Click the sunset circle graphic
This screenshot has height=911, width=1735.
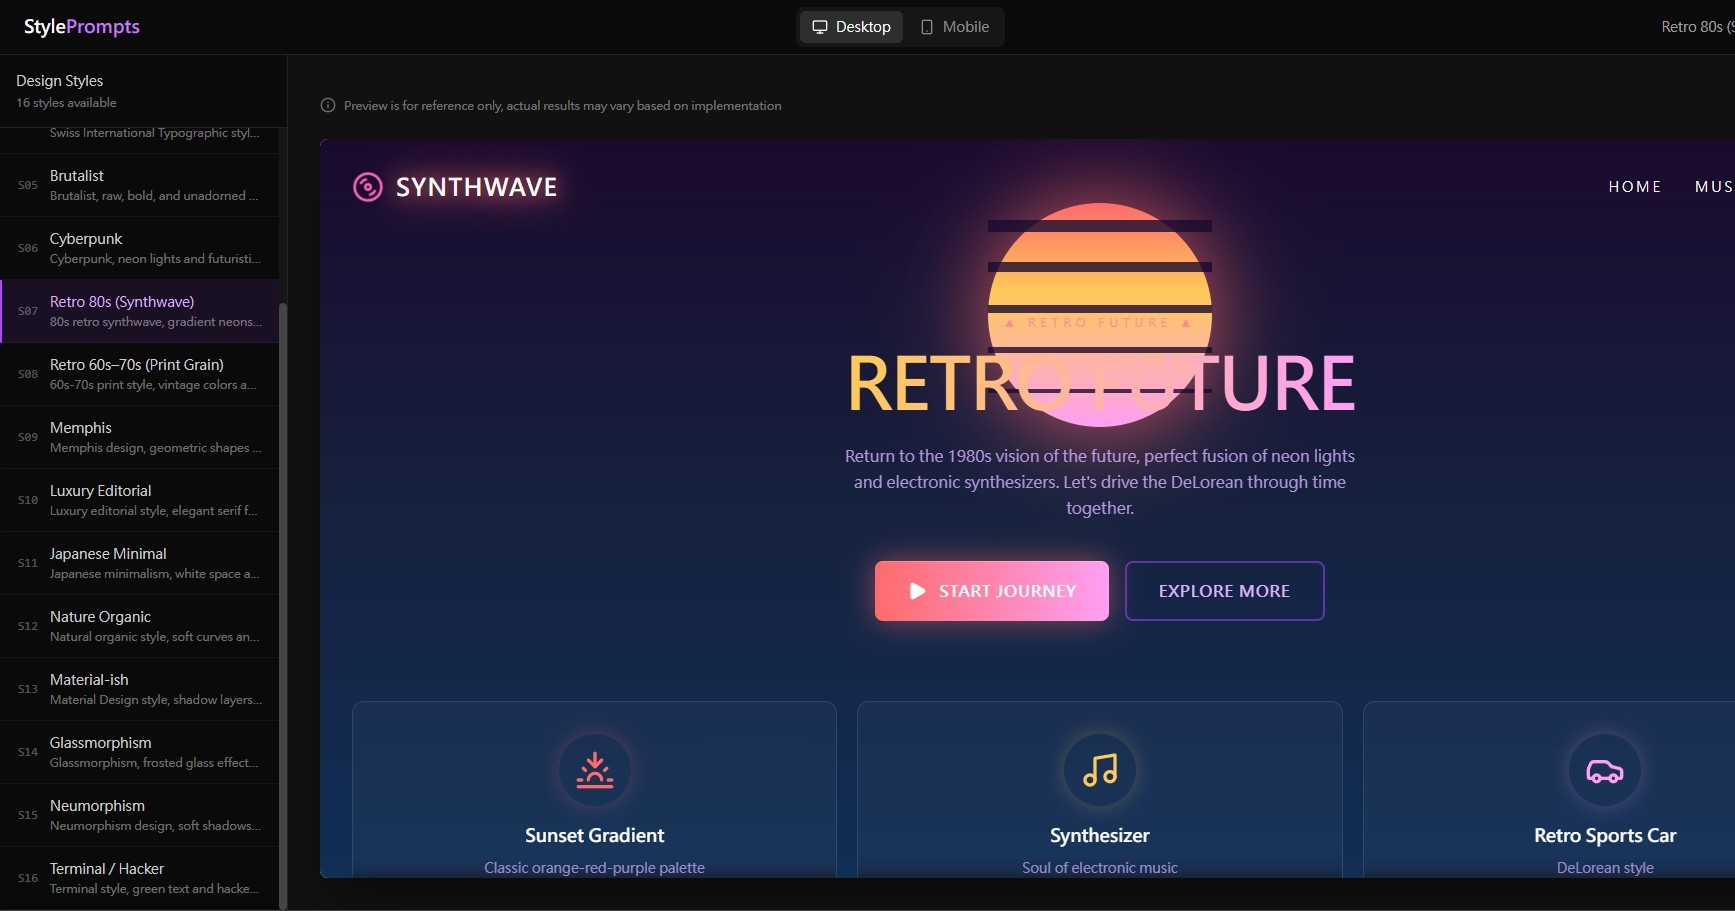(x=1100, y=315)
